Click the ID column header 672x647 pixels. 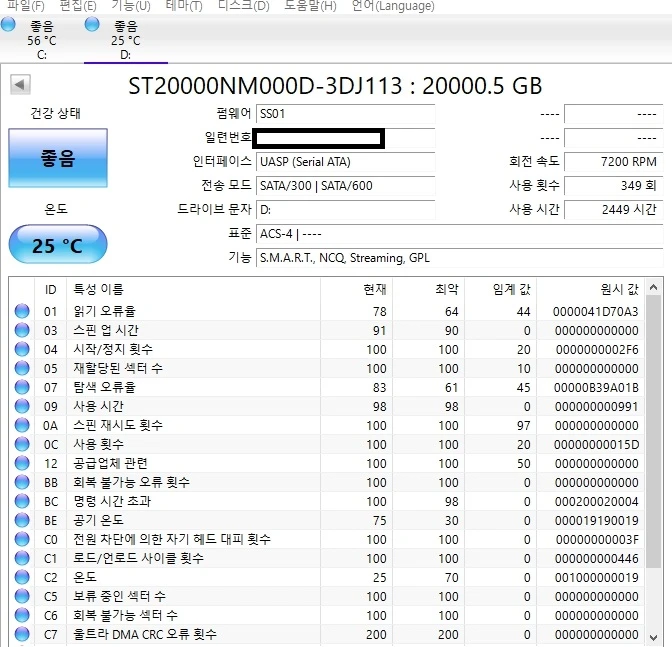coord(51,289)
